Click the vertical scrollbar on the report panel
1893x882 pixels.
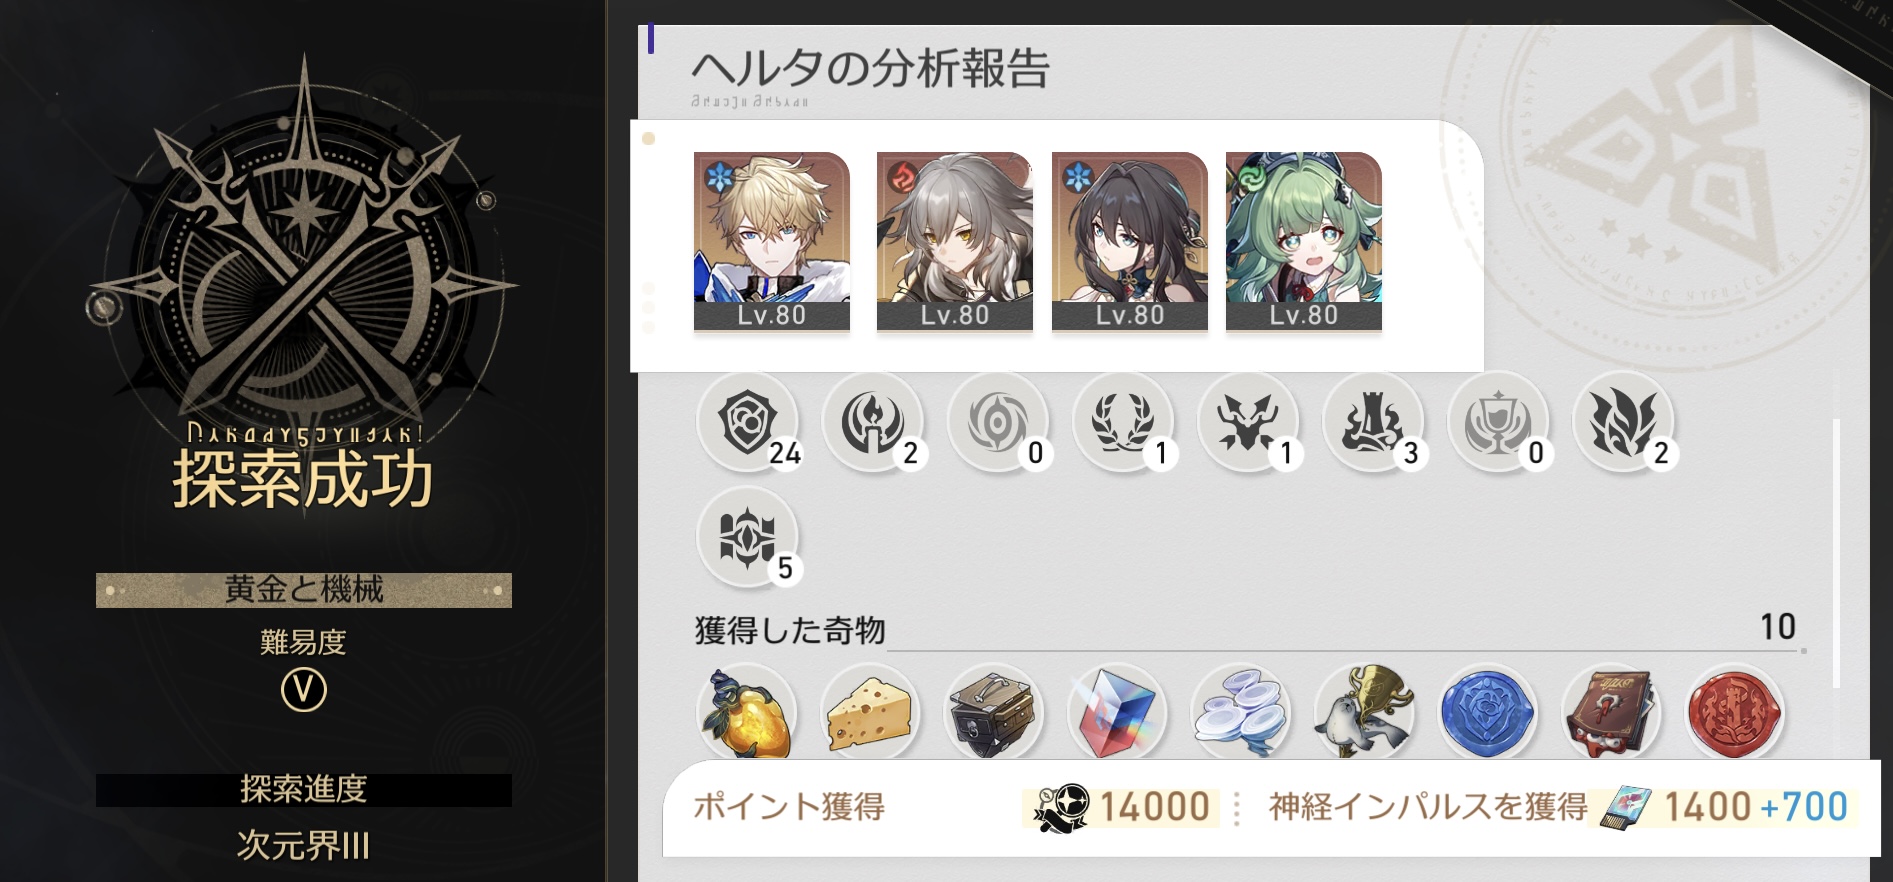tap(1836, 554)
